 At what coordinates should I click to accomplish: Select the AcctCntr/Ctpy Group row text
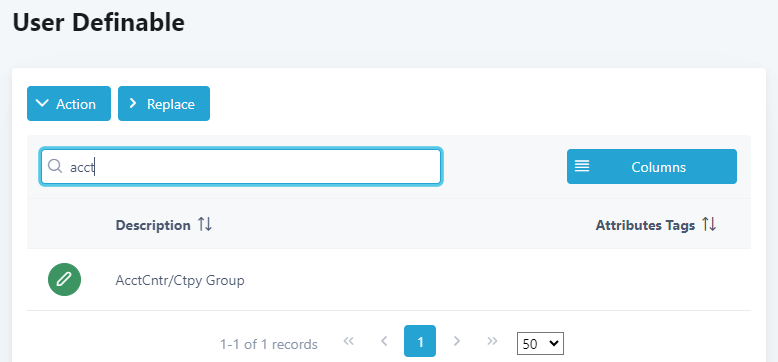pos(180,280)
